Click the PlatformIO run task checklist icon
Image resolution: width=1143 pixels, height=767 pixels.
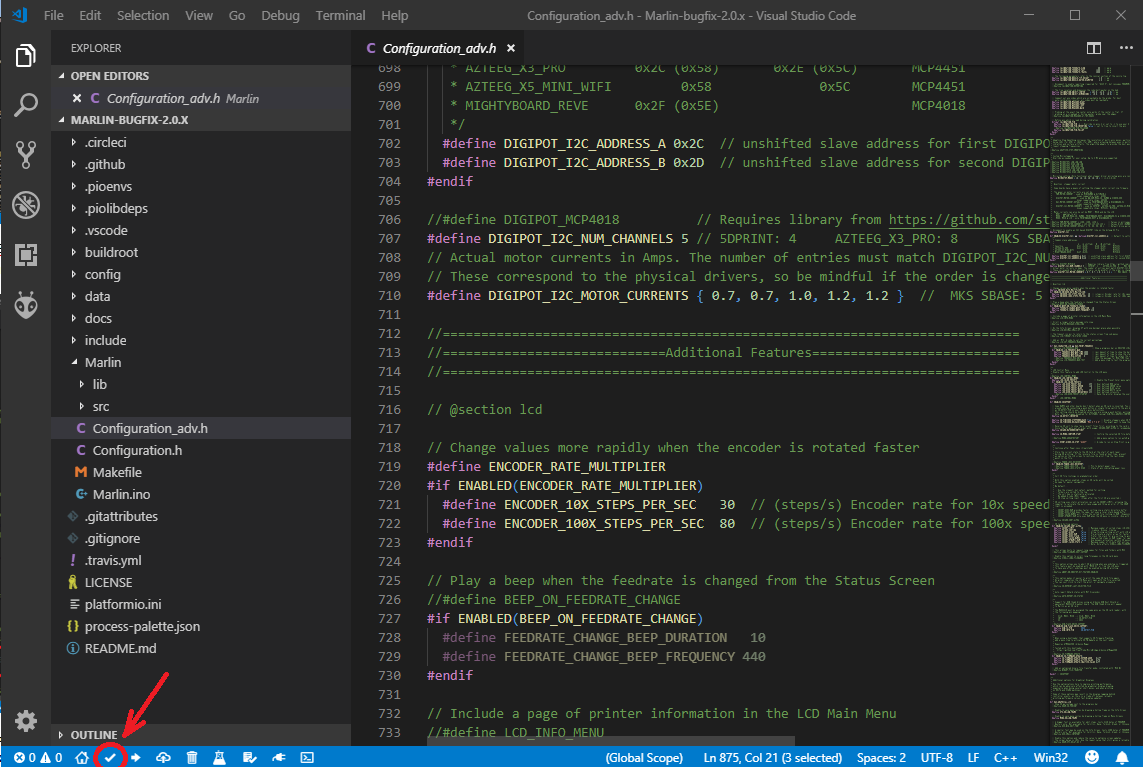pos(249,758)
